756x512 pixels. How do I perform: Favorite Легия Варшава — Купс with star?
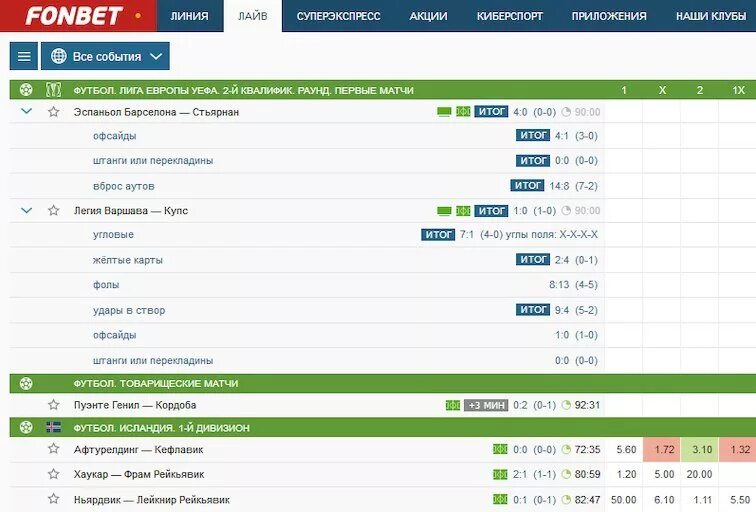coord(54,210)
